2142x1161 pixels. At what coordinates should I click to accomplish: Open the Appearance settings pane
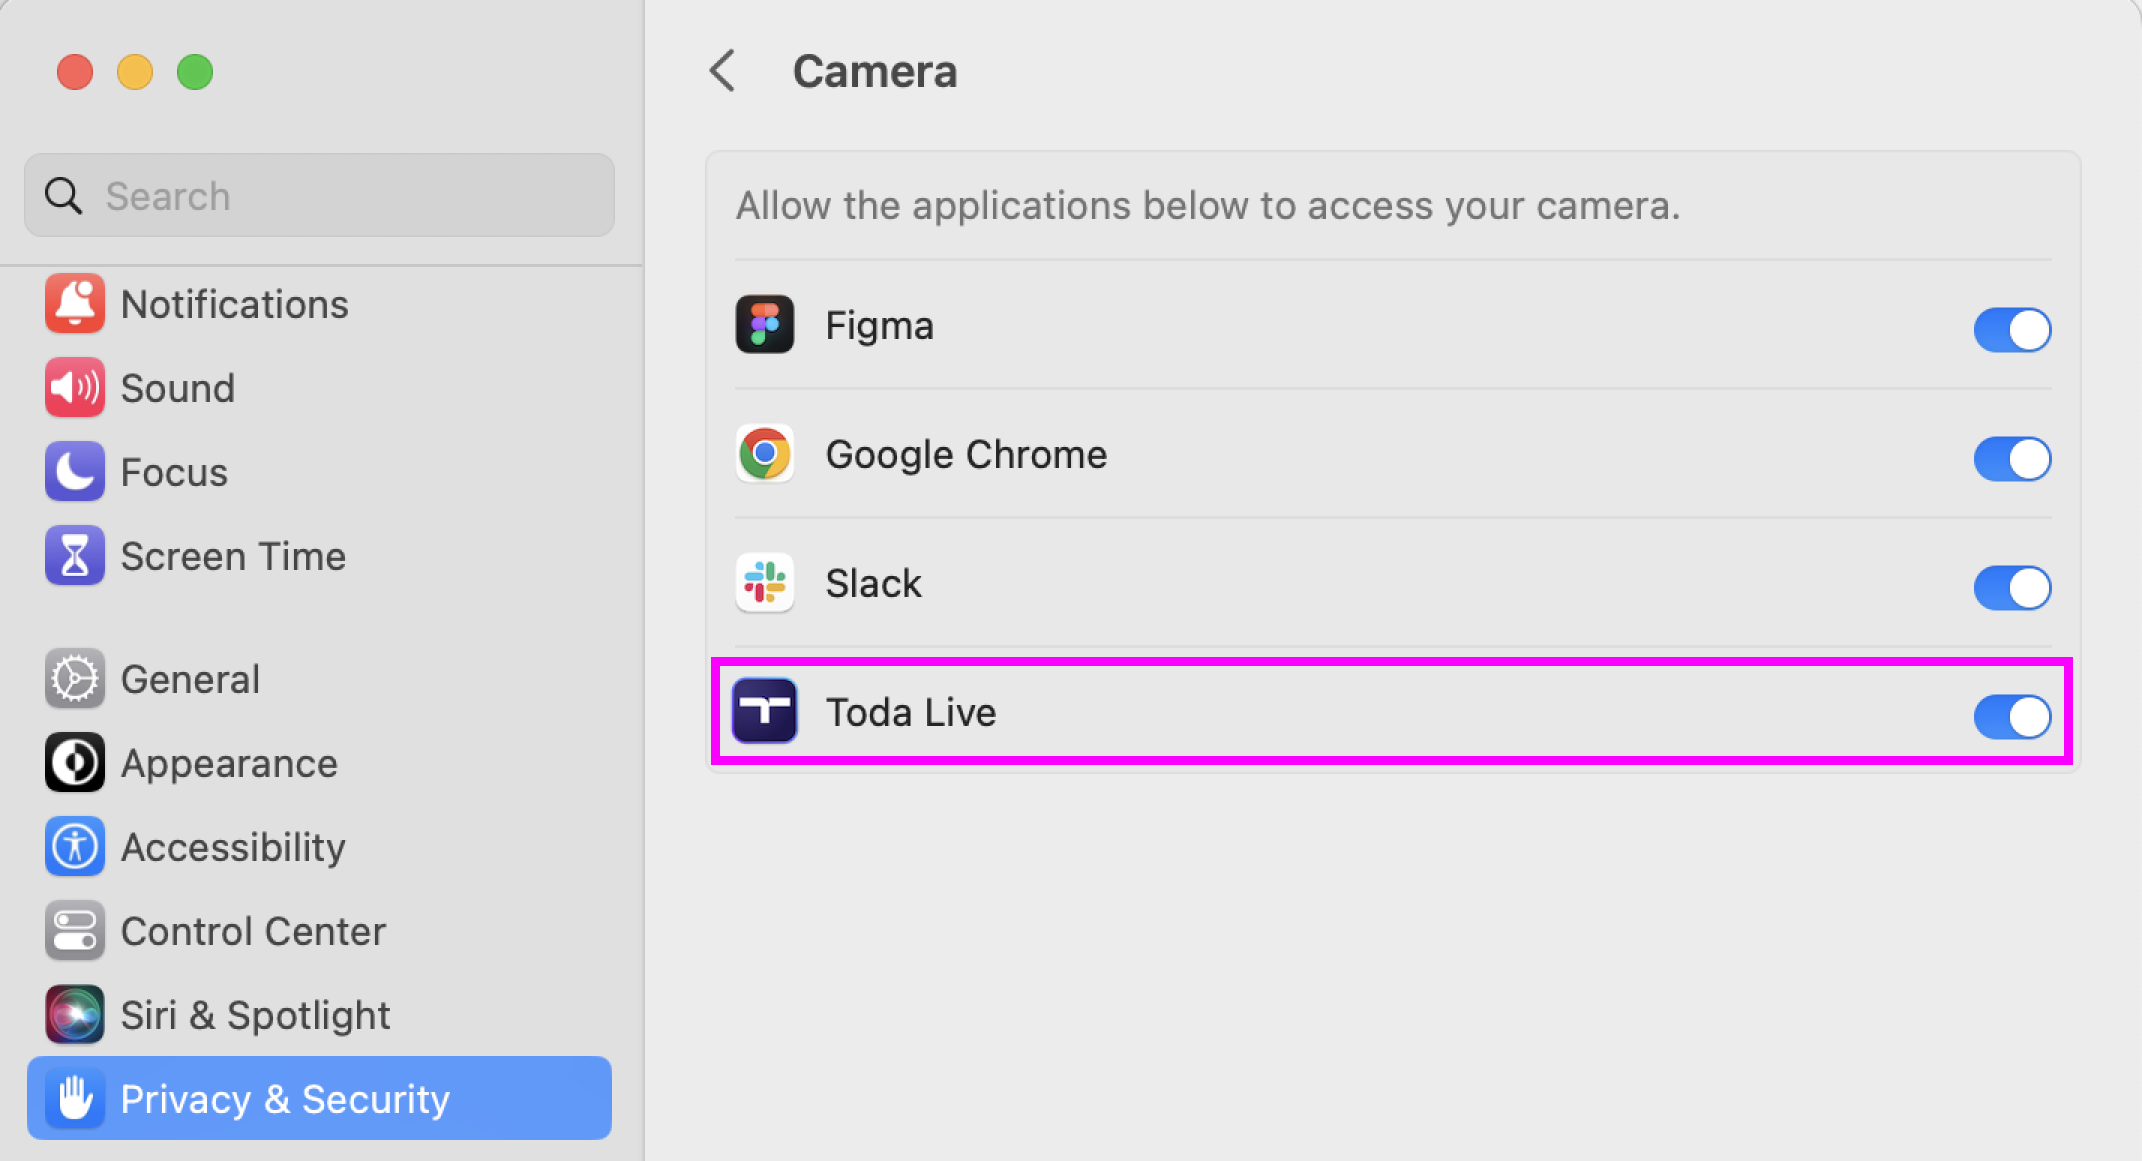(228, 764)
